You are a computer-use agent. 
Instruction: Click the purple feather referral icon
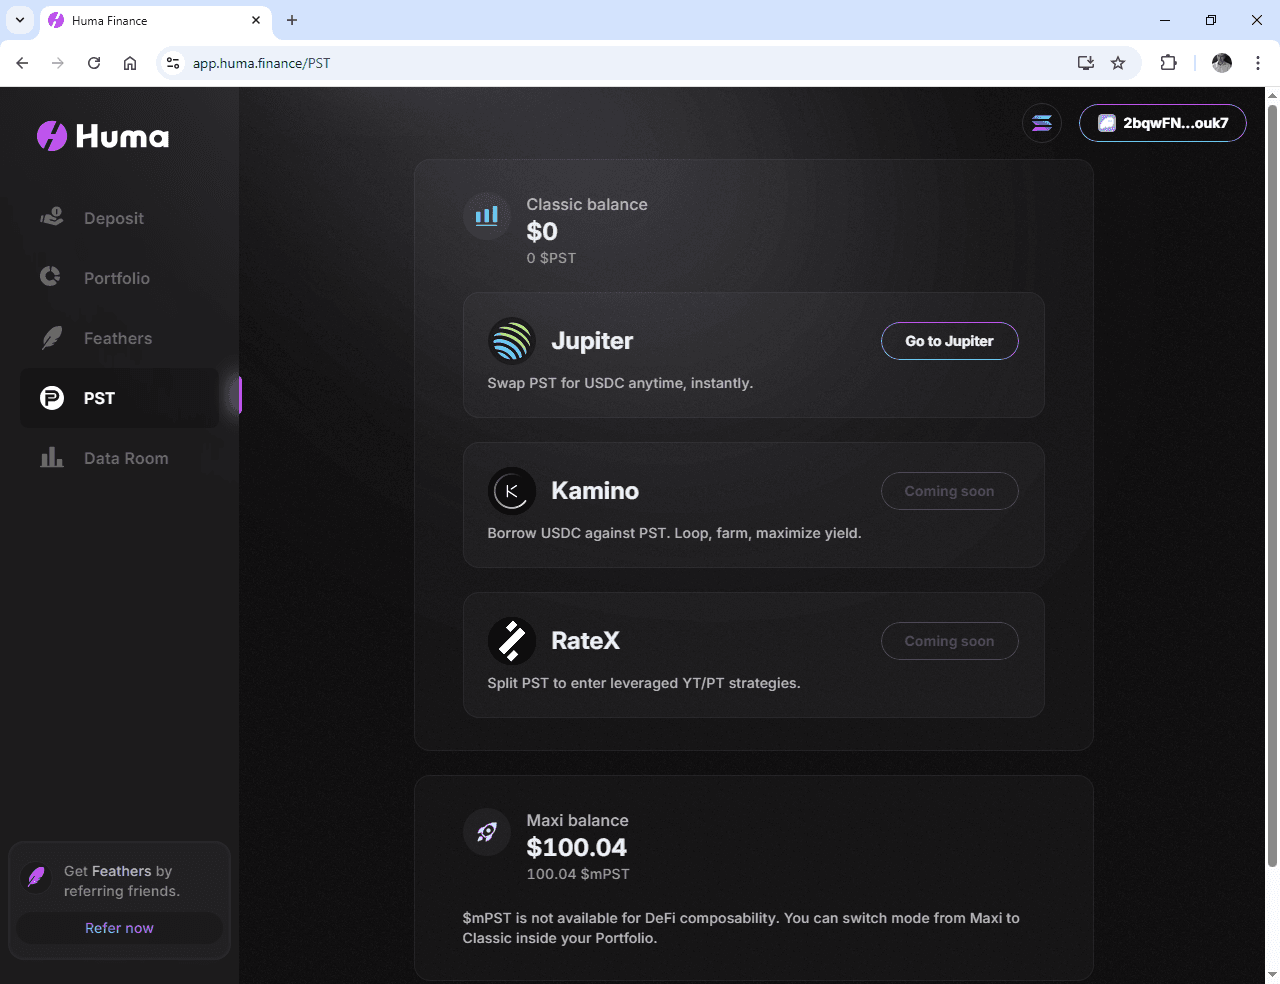click(x=36, y=877)
